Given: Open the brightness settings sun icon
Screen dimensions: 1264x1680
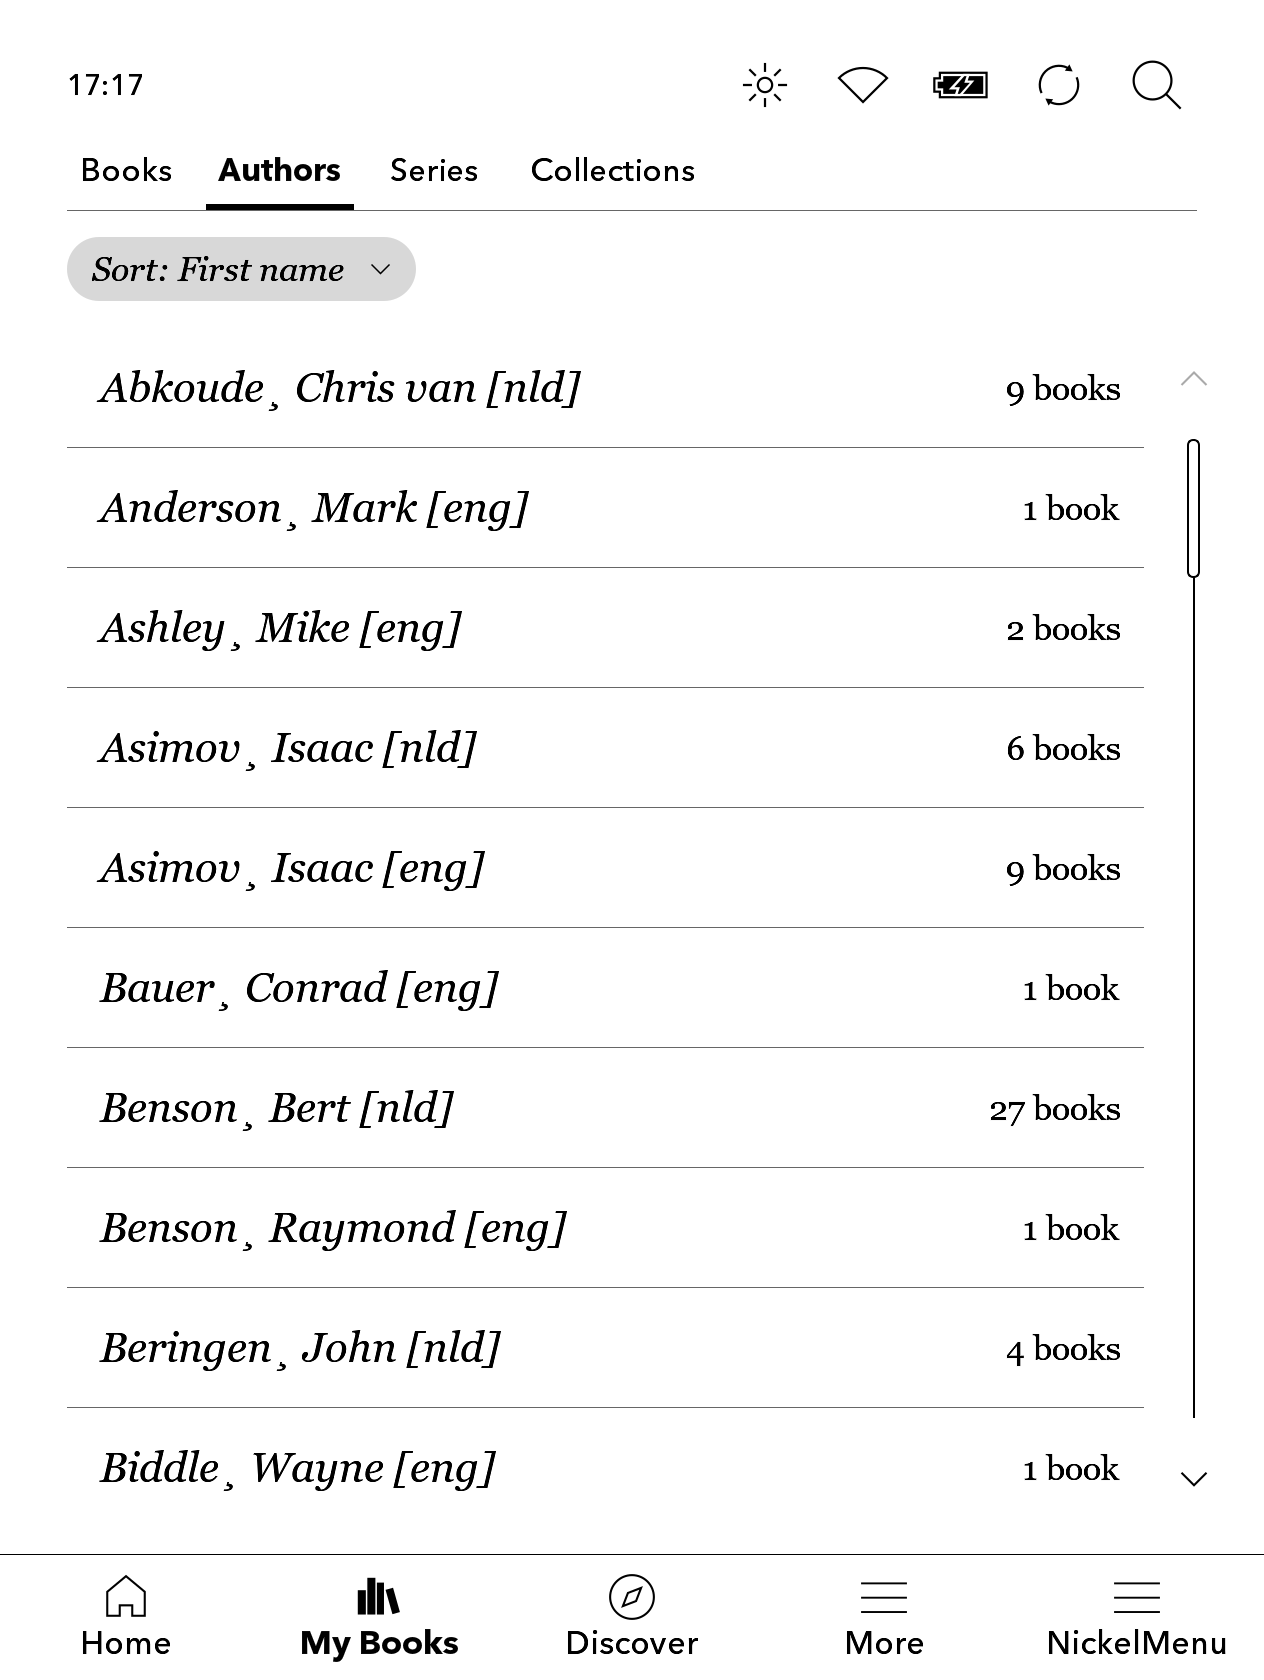Looking at the screenshot, I should [x=765, y=85].
